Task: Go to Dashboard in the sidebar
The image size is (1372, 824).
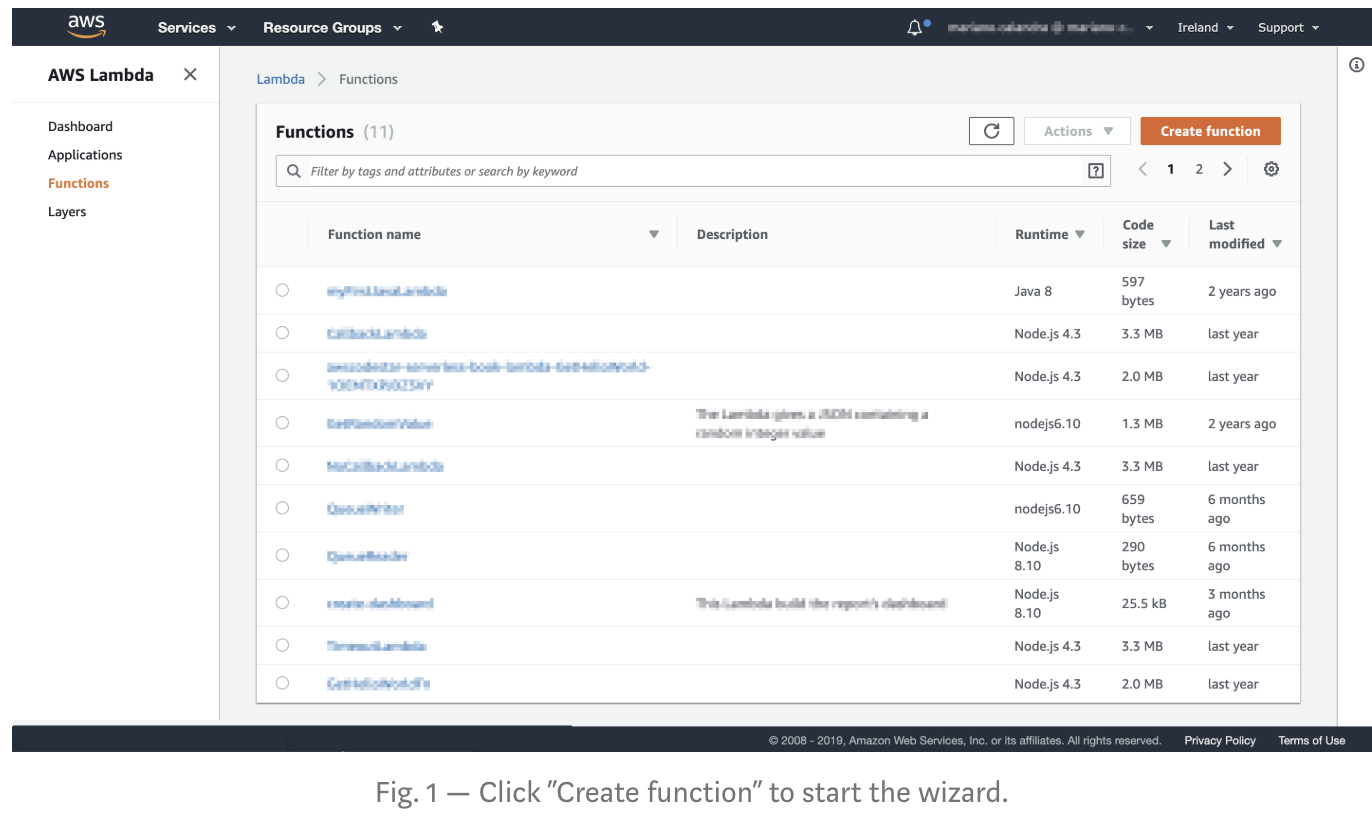Action: click(x=80, y=126)
